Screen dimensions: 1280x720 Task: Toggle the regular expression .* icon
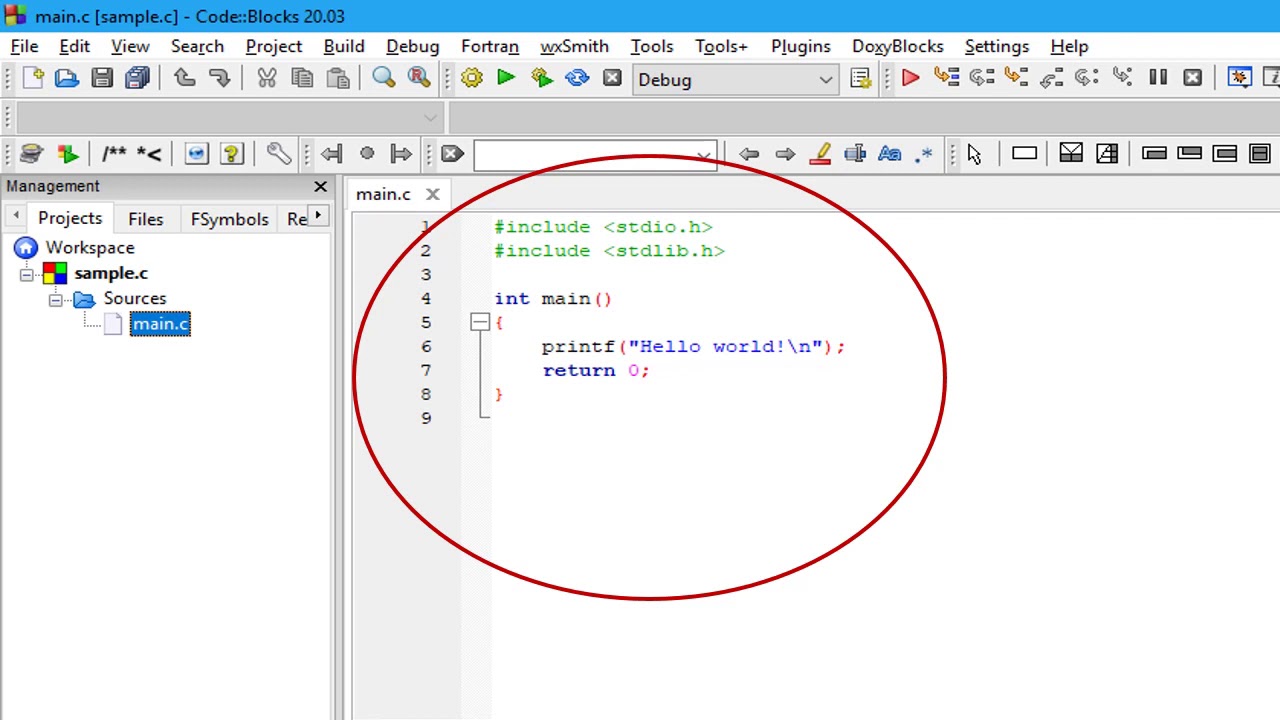[924, 153]
